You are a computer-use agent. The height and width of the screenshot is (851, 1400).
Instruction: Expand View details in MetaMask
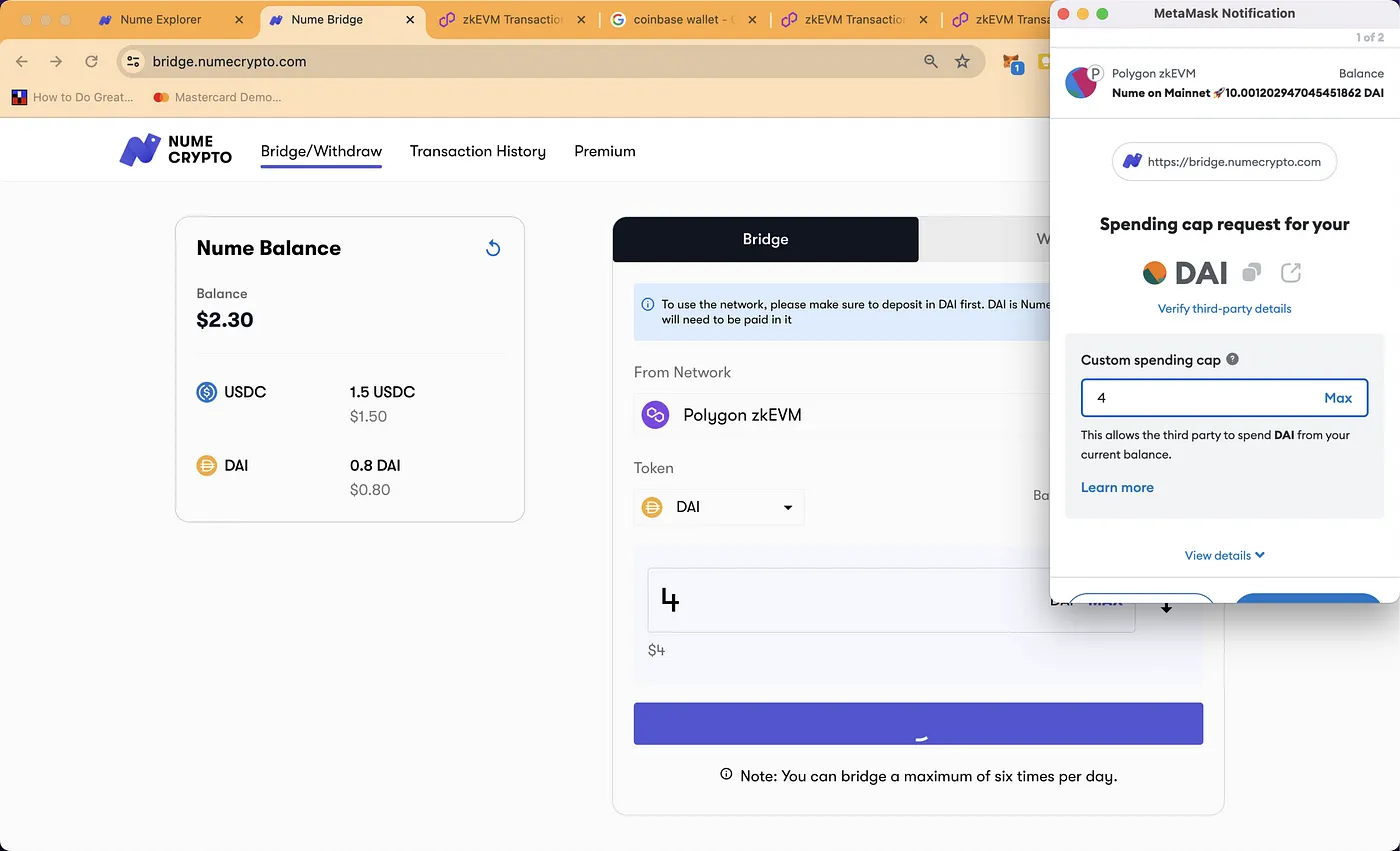click(x=1224, y=555)
